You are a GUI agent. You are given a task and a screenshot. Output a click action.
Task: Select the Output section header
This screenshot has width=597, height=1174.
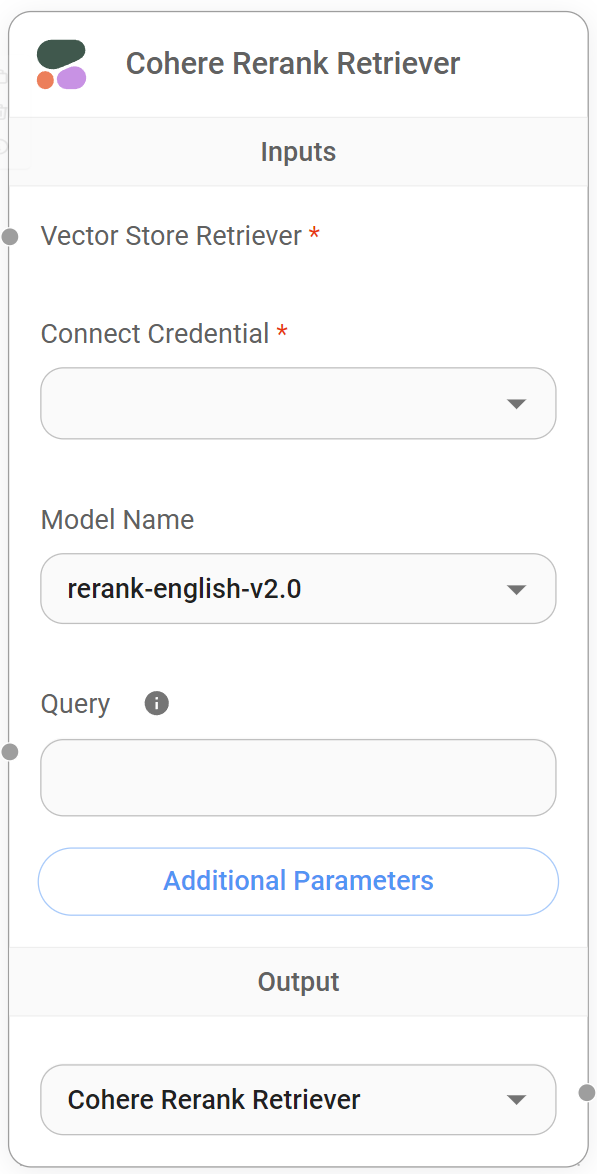click(x=298, y=981)
